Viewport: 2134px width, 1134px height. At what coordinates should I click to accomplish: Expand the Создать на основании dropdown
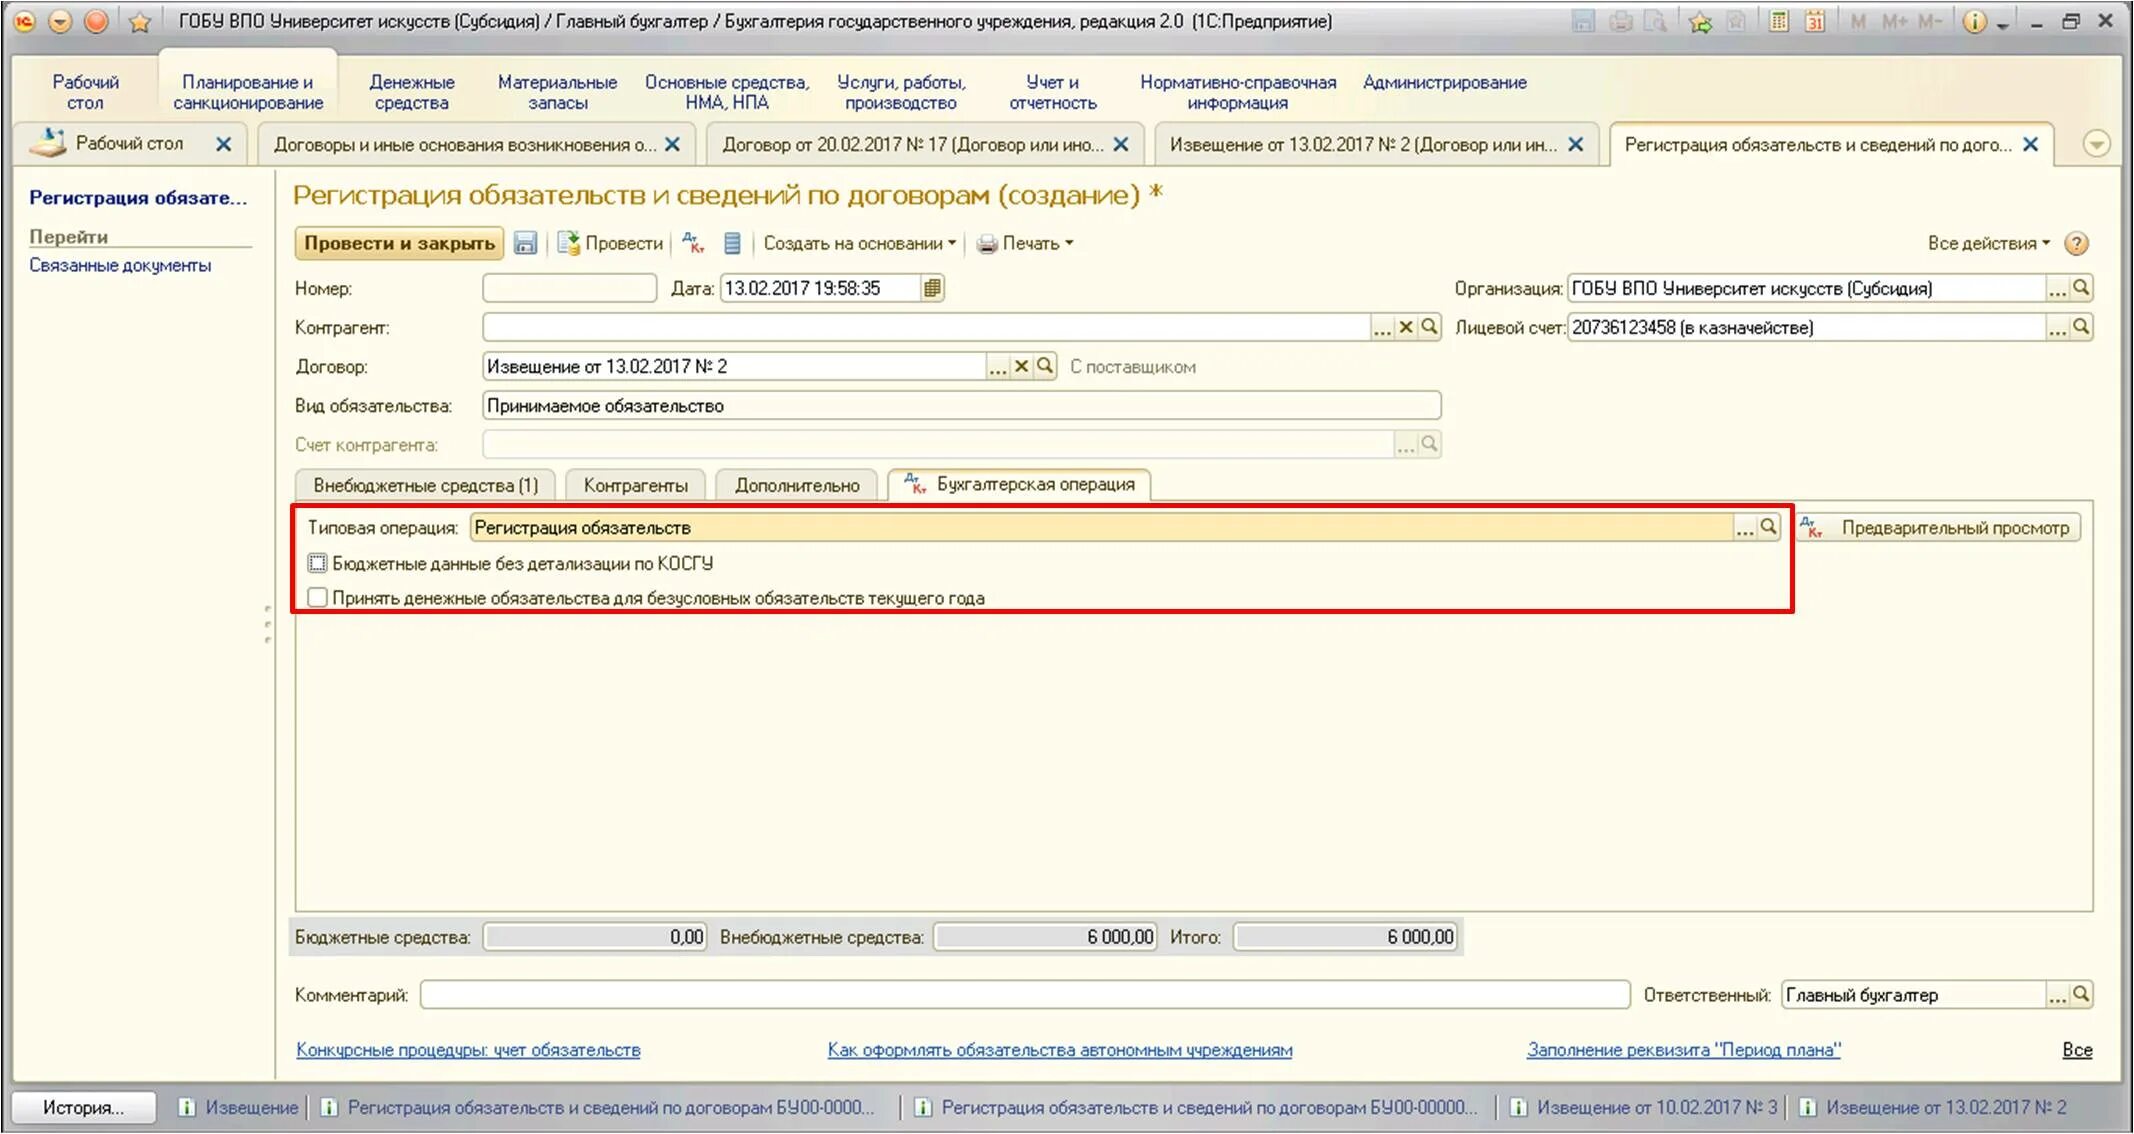[x=859, y=243]
